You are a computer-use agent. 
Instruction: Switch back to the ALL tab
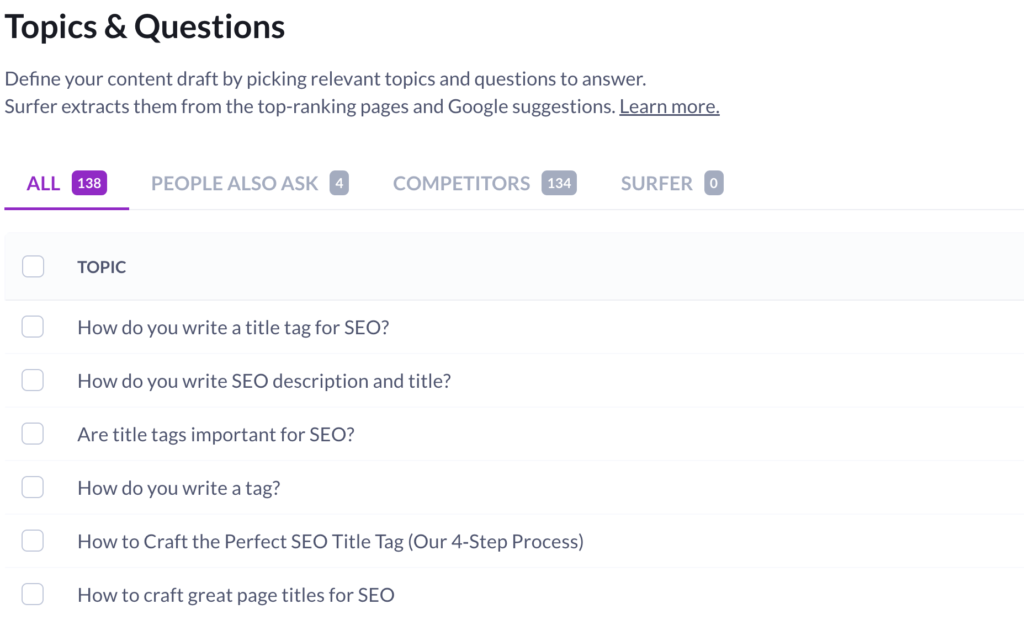pos(44,183)
